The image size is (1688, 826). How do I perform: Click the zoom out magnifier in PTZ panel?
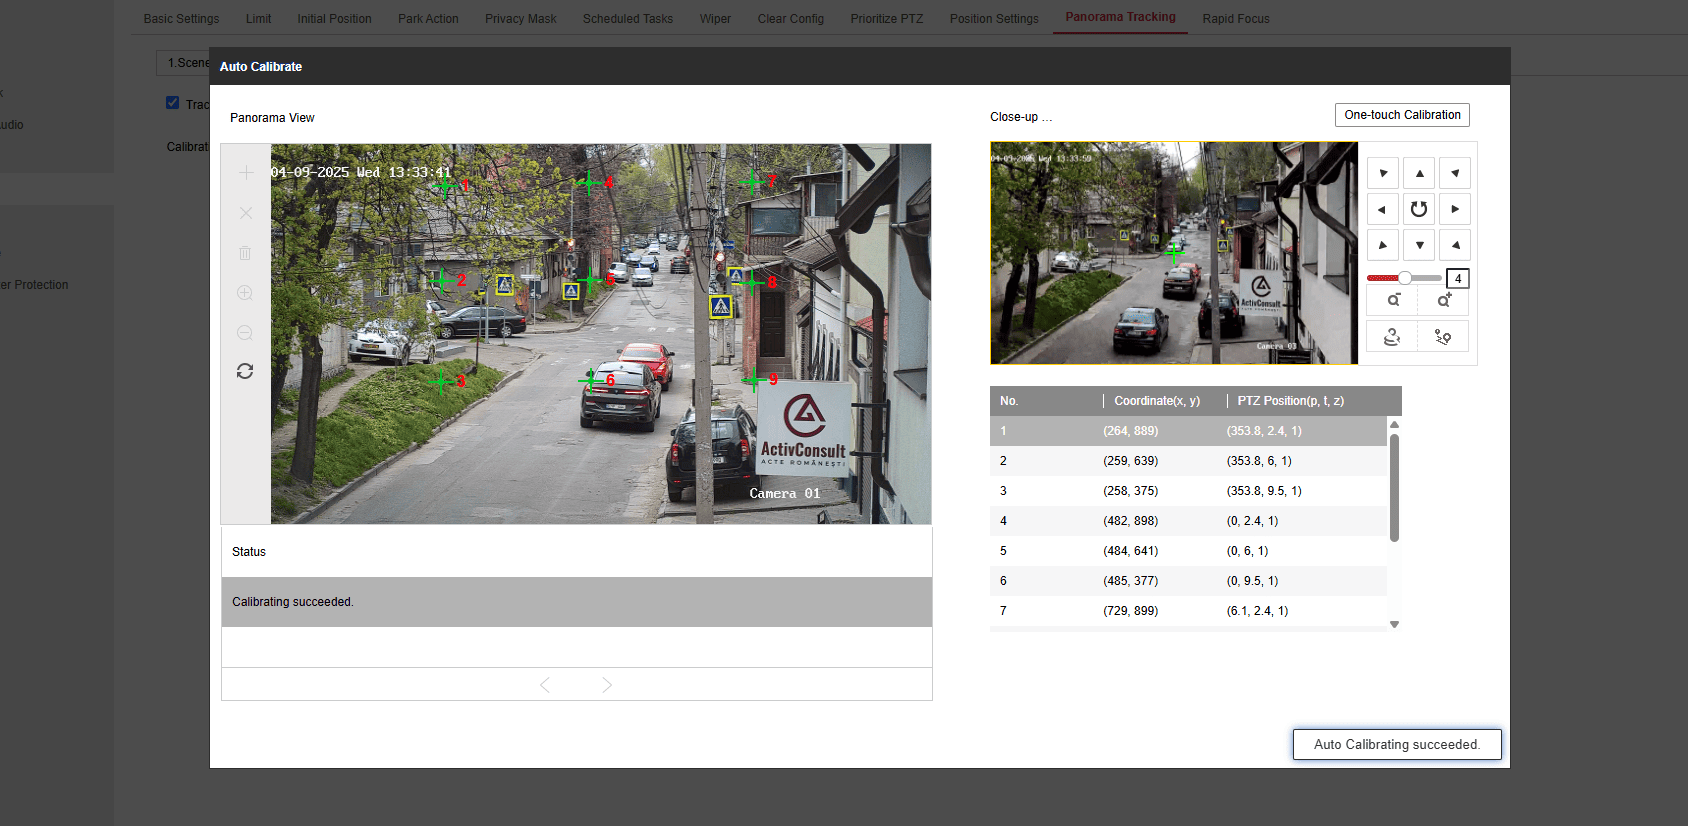coord(1393,300)
